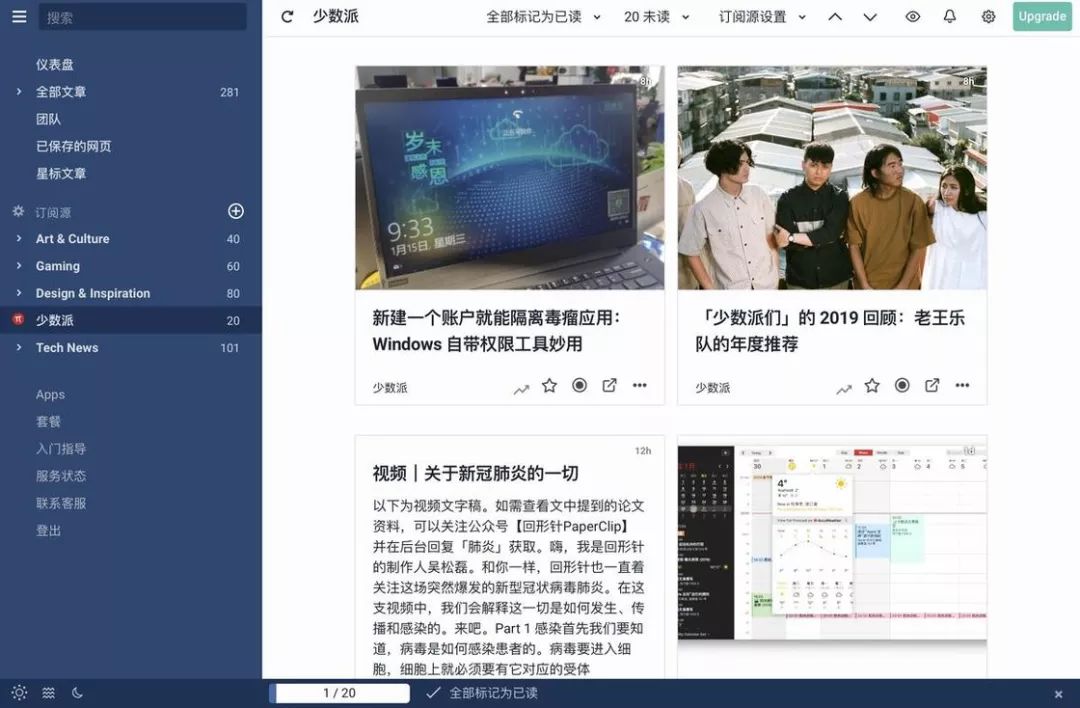
Task: Click 登出 to log out
Action: point(48,530)
